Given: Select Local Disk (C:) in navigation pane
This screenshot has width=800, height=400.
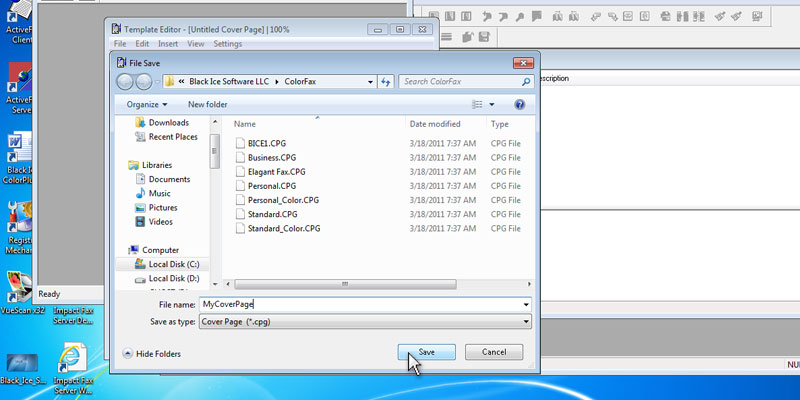Looking at the screenshot, I should pos(173,264).
